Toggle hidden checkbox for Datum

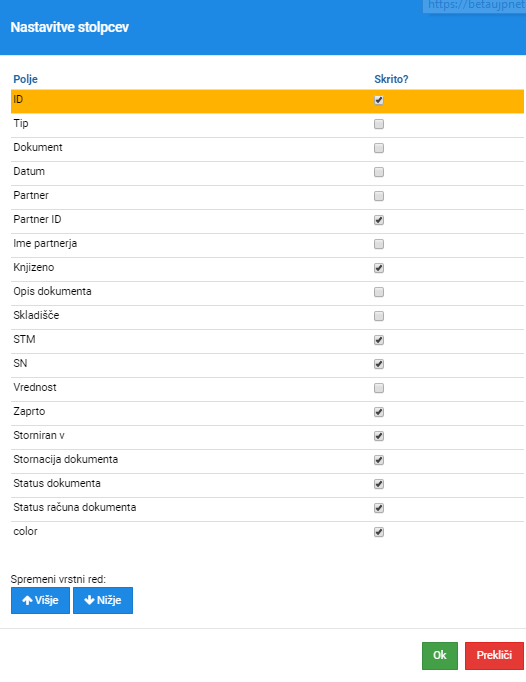coord(379,172)
